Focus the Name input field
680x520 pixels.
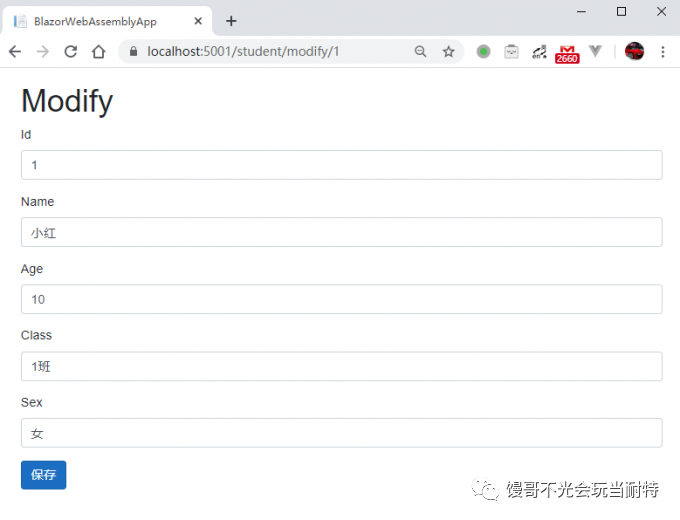(342, 232)
